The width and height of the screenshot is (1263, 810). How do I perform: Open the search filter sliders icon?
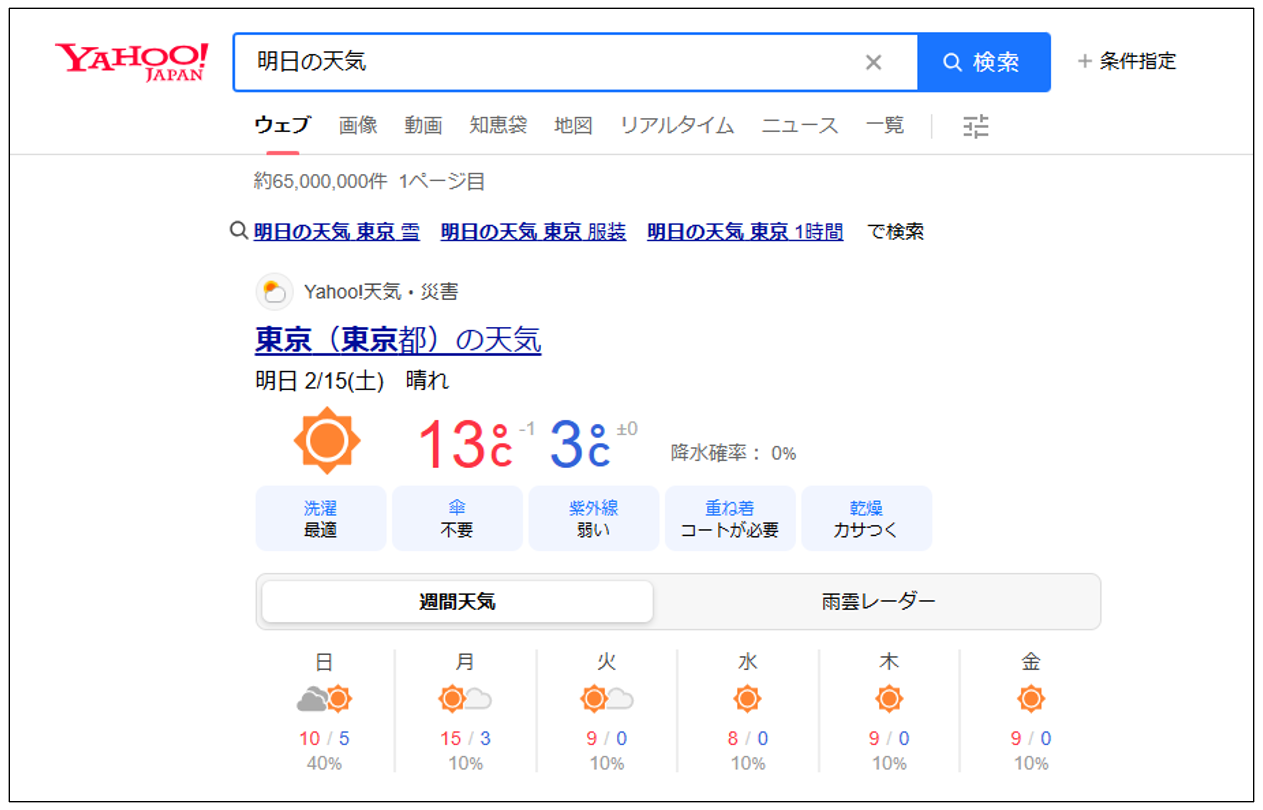(976, 126)
